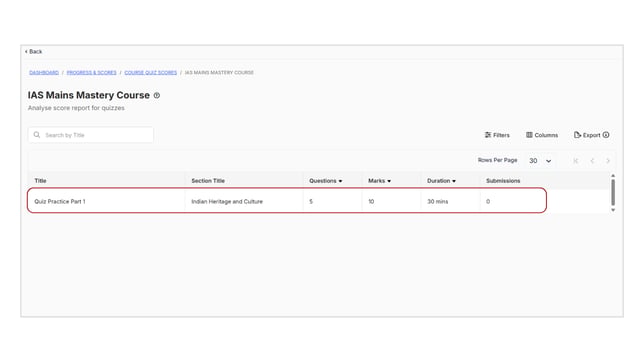Click the table's vertical scrollbar thumb

[613, 192]
